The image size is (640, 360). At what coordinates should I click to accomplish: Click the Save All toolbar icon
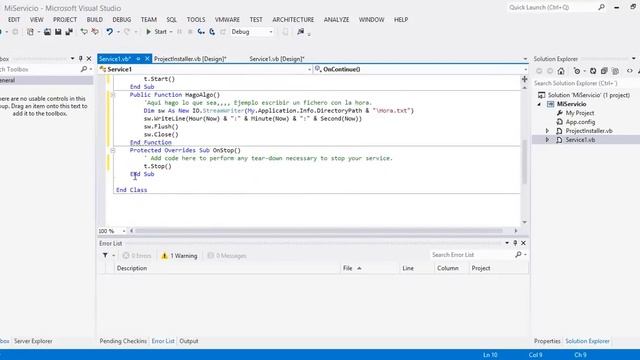pos(69,31)
